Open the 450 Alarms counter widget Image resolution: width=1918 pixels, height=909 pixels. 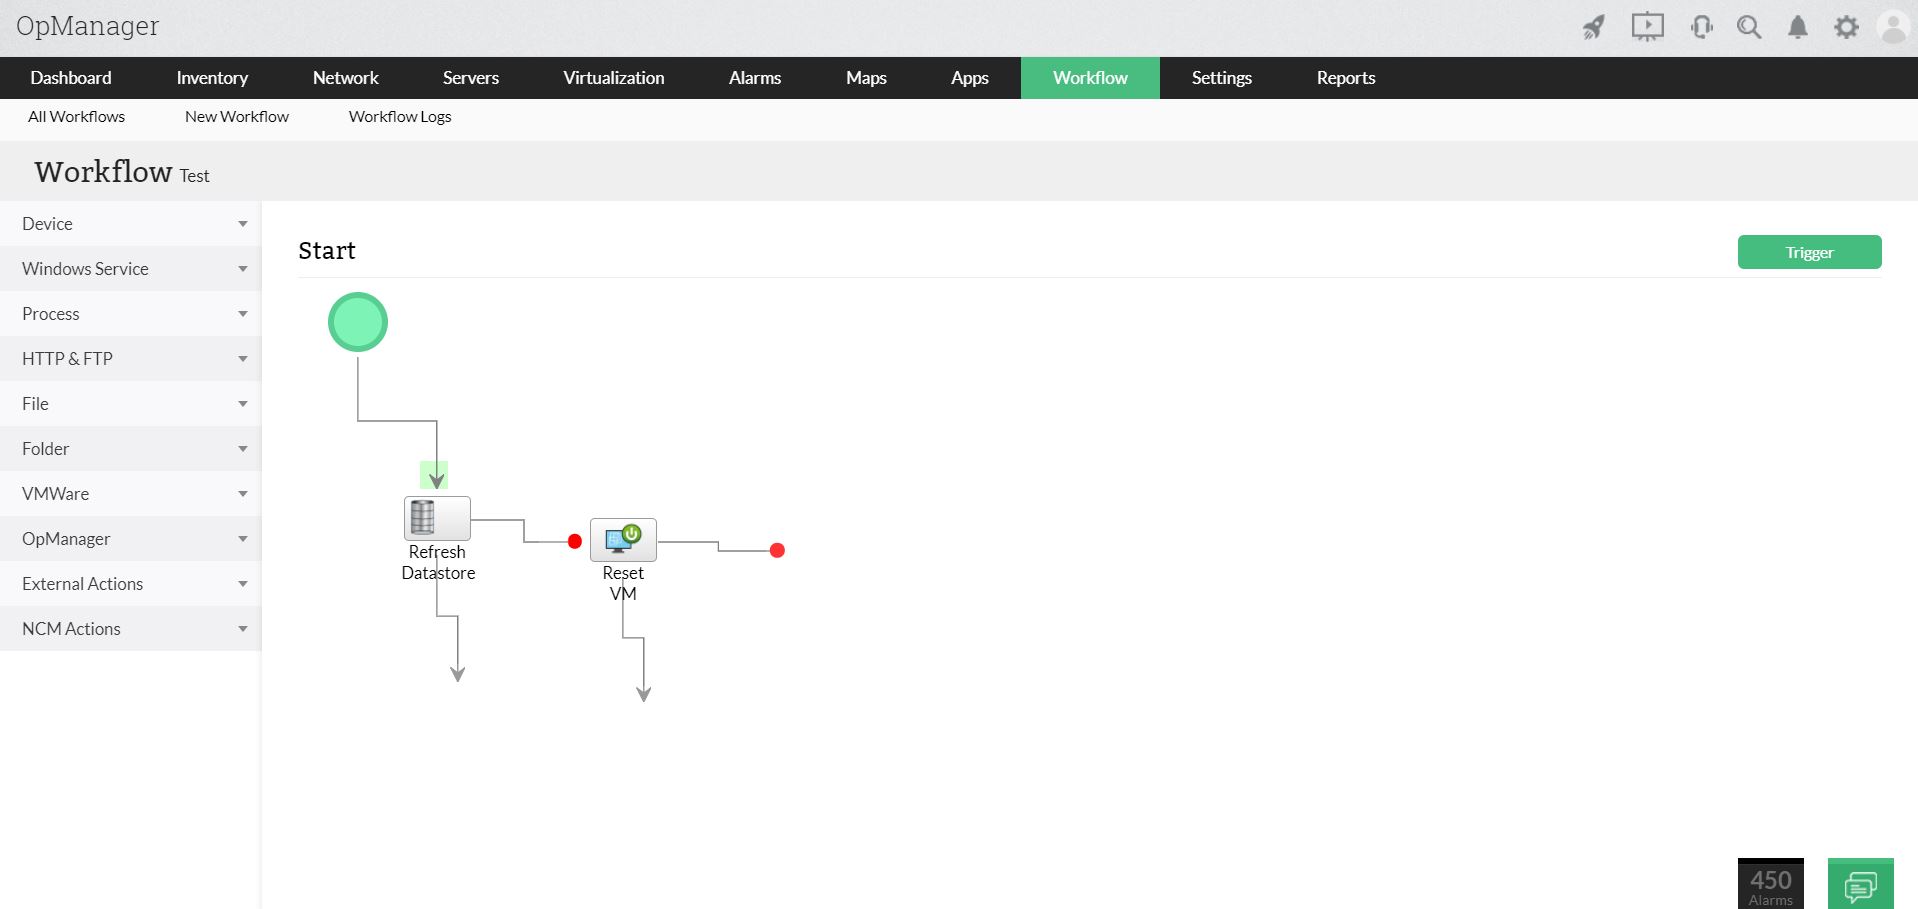pyautogui.click(x=1770, y=883)
